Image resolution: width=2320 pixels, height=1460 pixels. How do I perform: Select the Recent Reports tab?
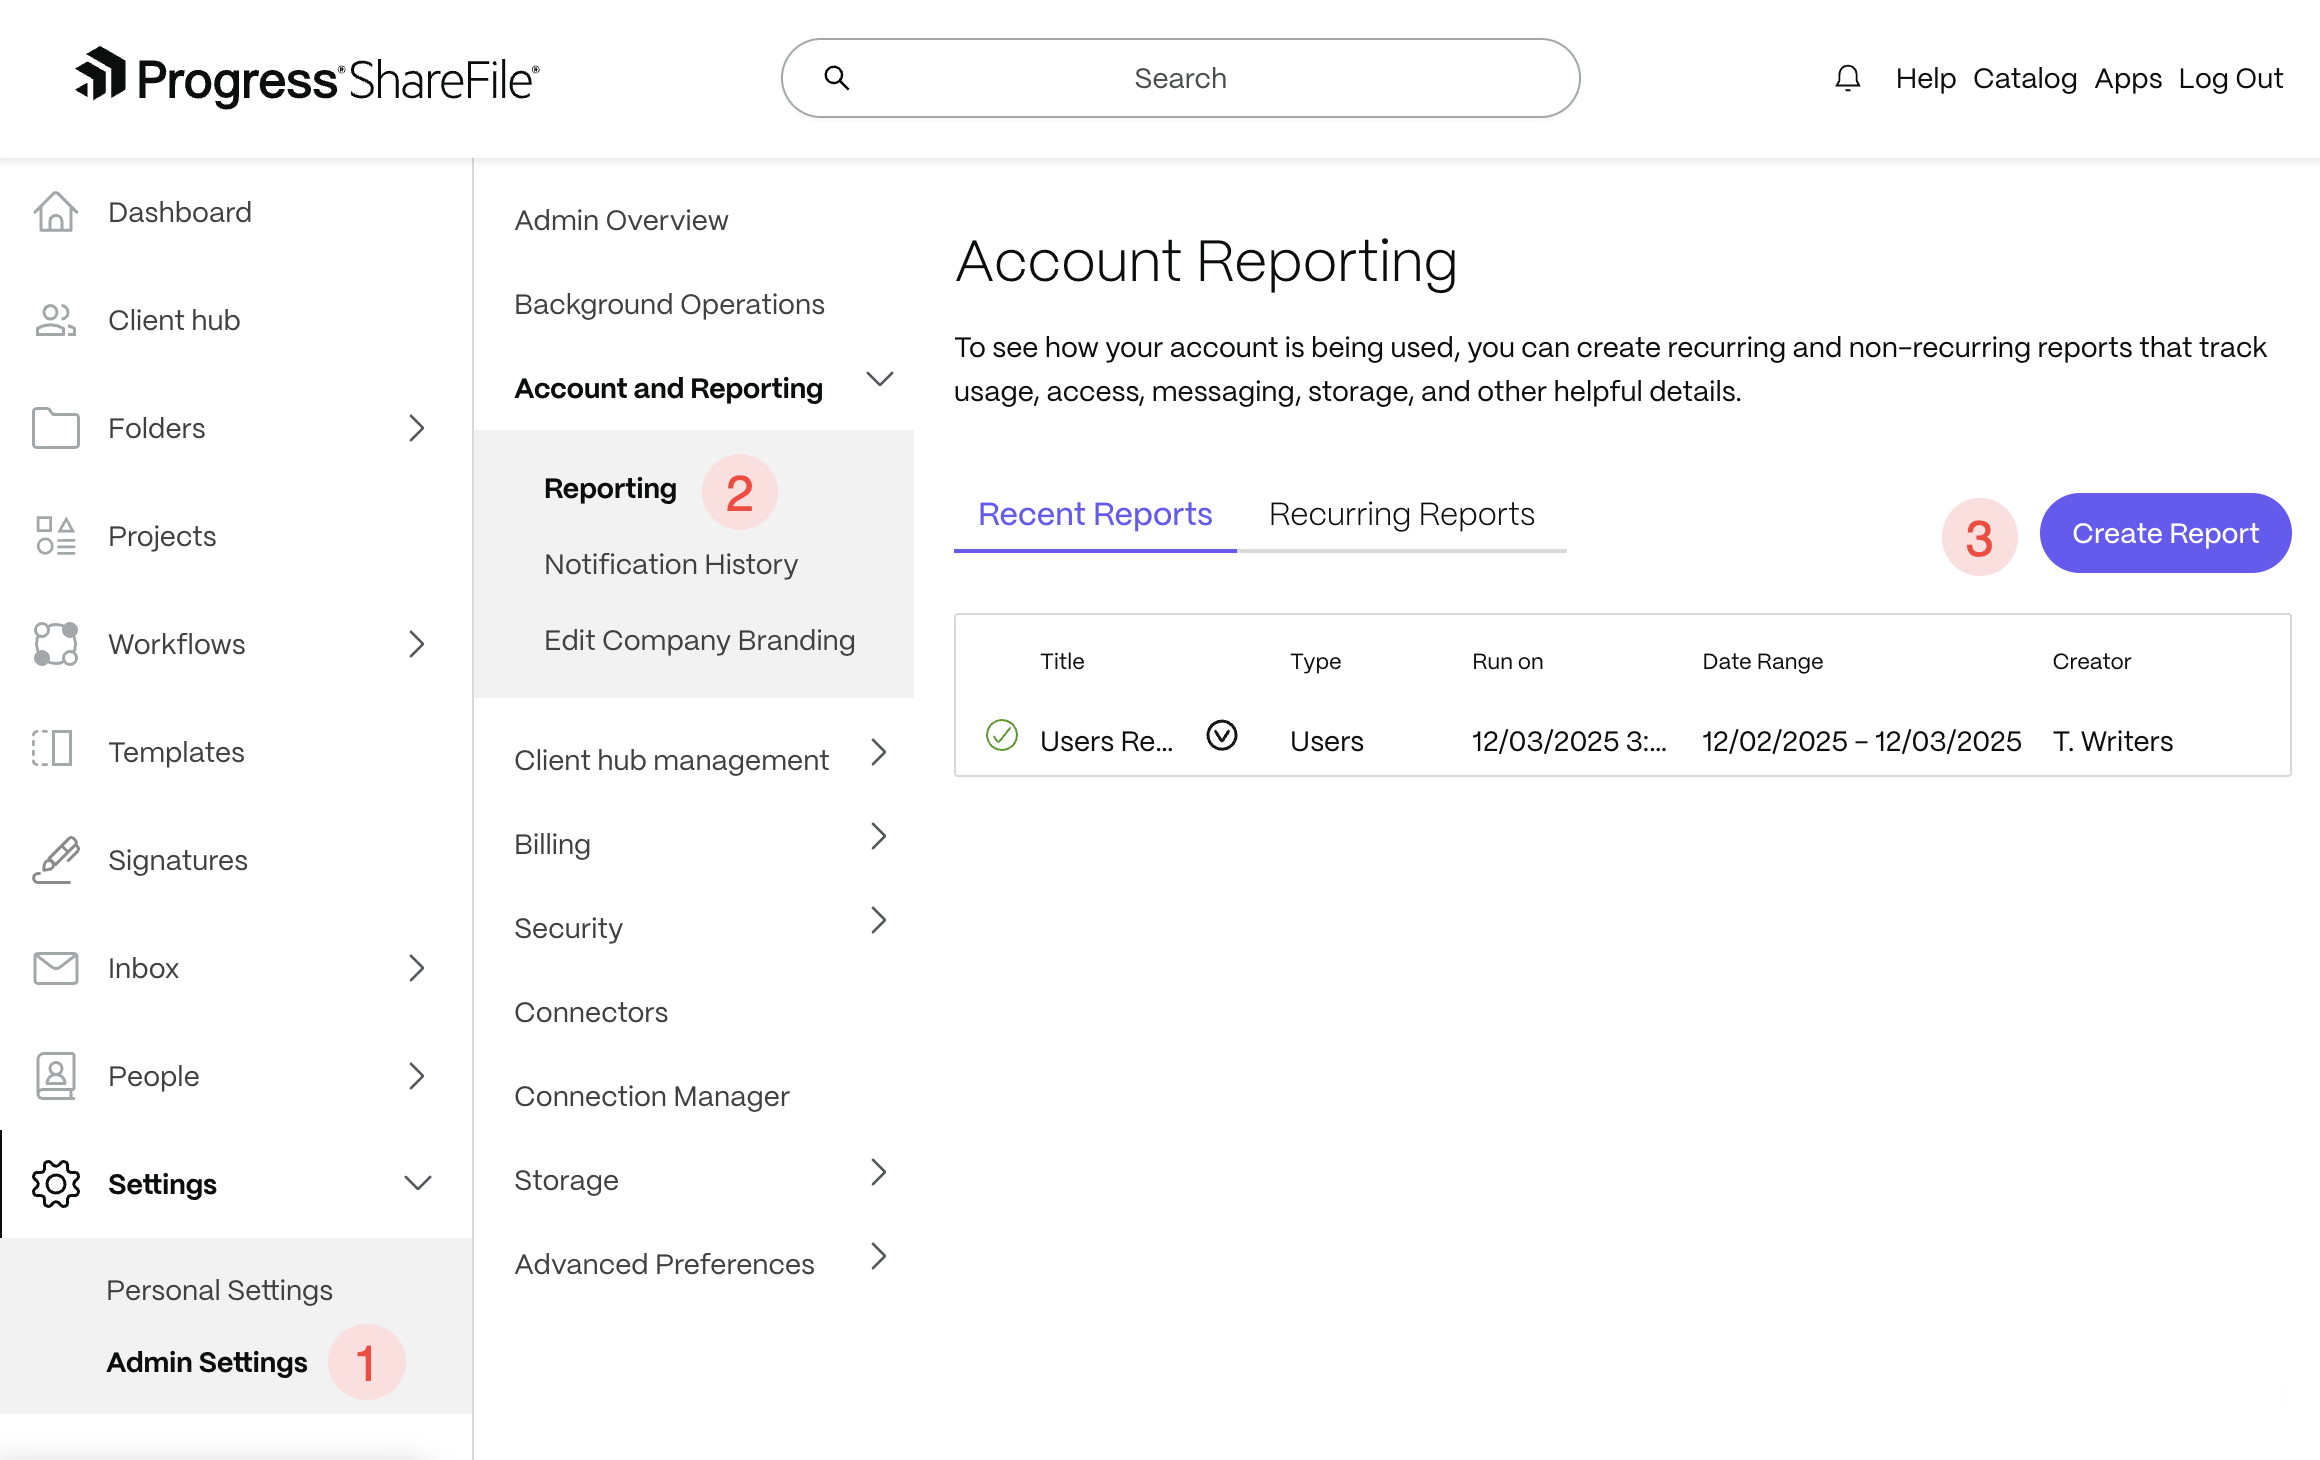(1094, 514)
